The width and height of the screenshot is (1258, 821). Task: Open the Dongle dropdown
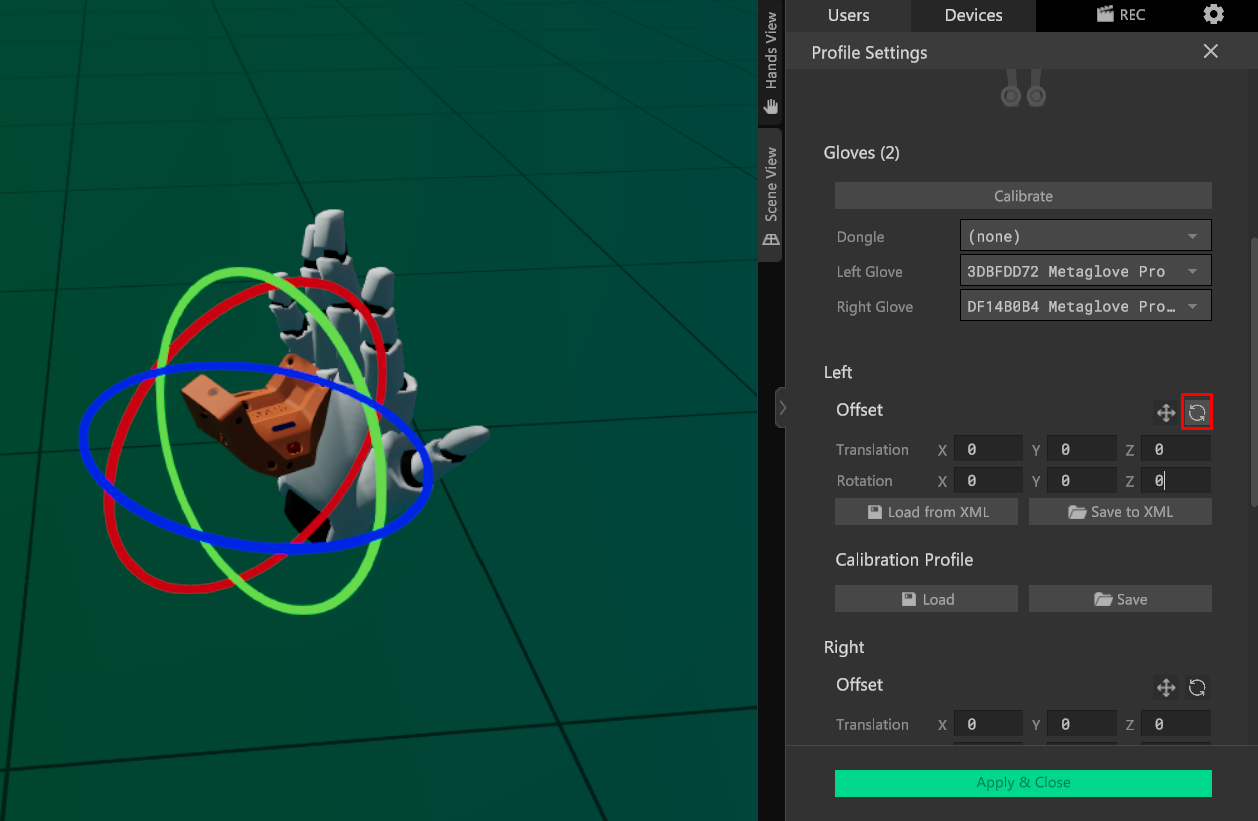(1085, 236)
